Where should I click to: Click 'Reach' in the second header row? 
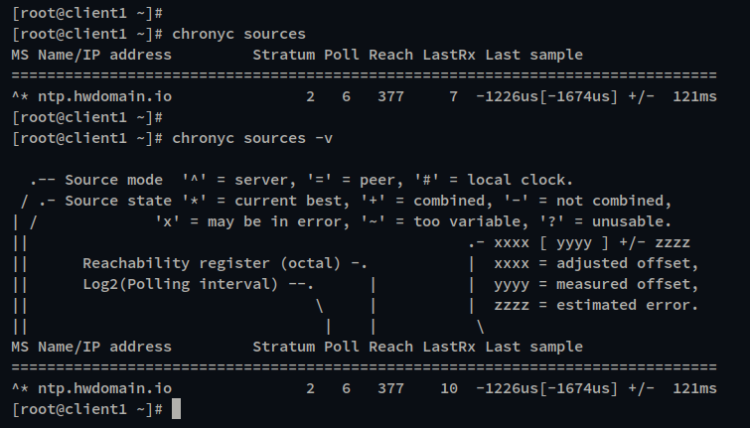point(391,347)
